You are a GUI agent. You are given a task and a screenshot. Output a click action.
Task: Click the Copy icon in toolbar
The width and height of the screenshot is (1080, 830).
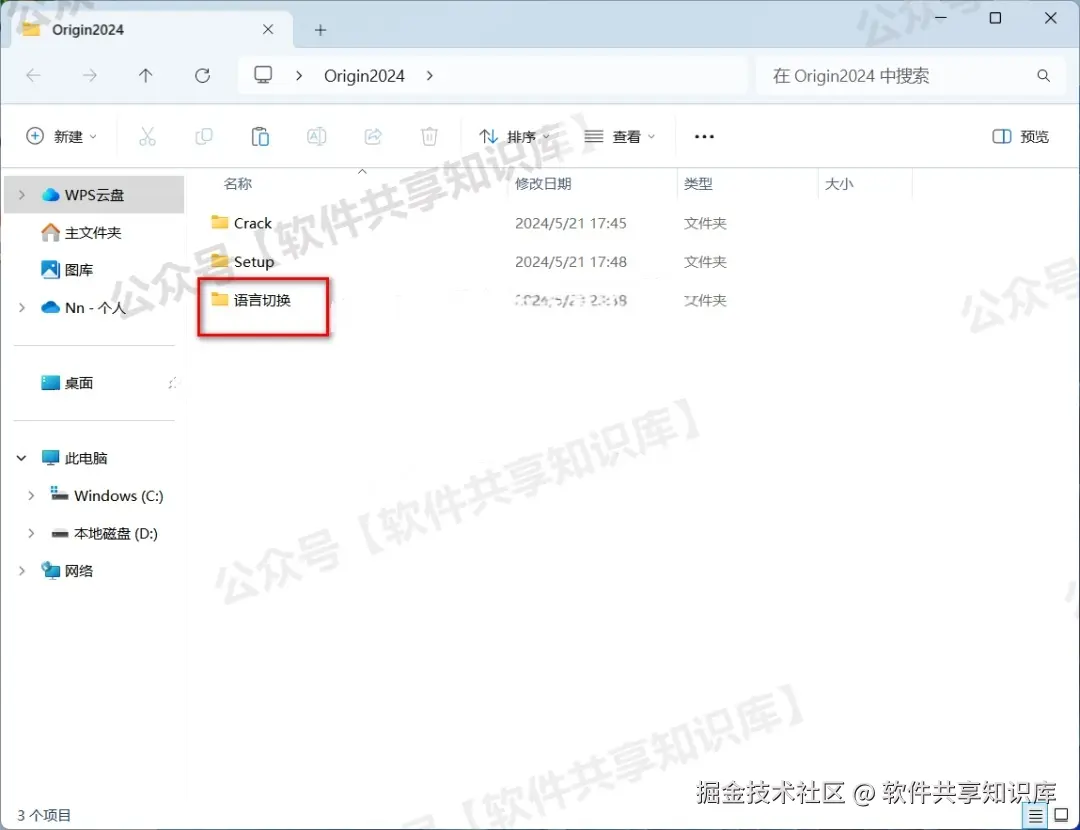point(204,136)
